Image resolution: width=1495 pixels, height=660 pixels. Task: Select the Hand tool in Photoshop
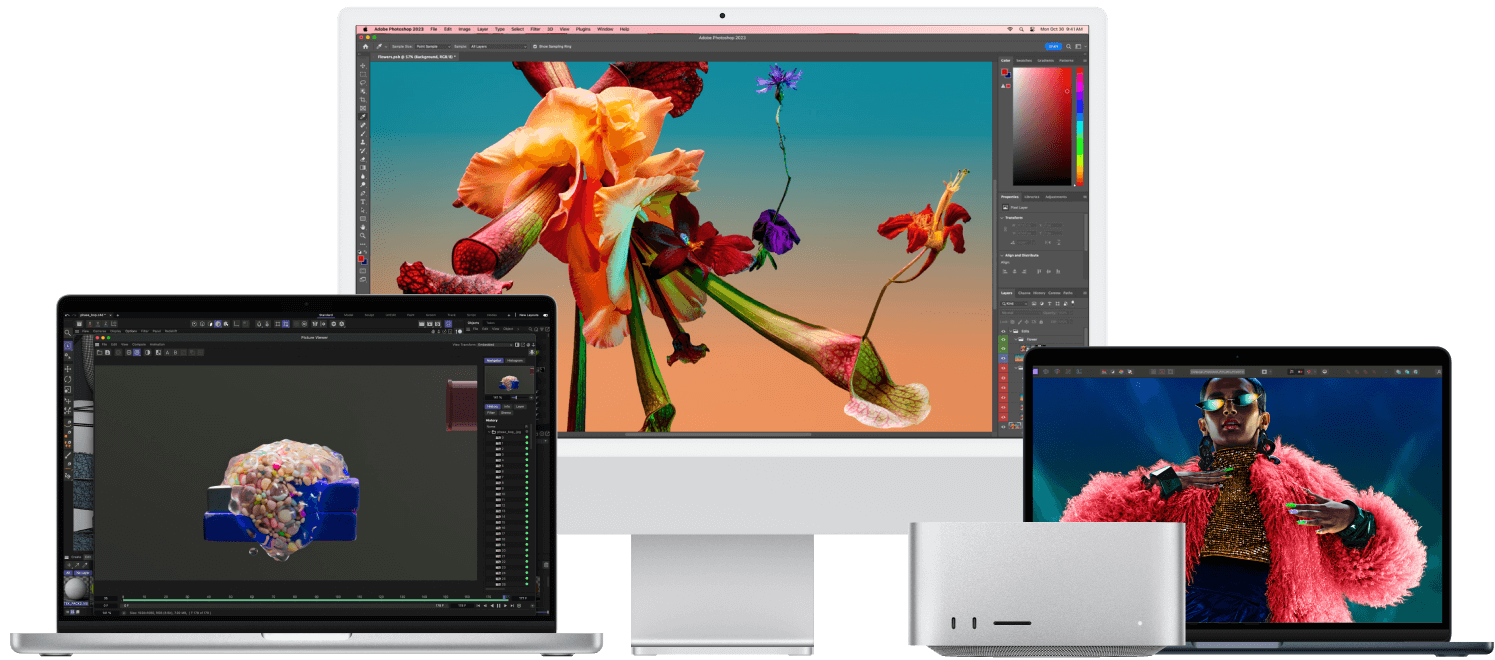[363, 227]
